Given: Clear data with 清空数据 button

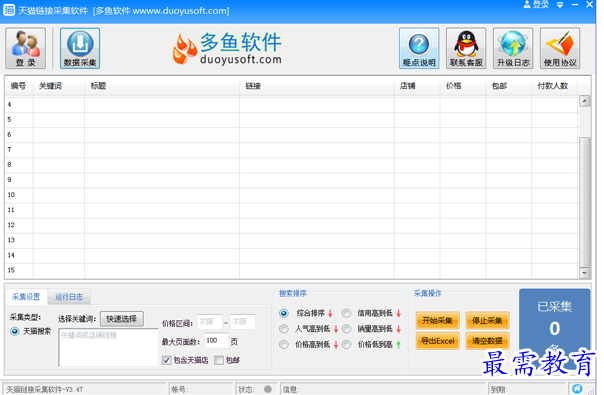Looking at the screenshot, I should (487, 341).
